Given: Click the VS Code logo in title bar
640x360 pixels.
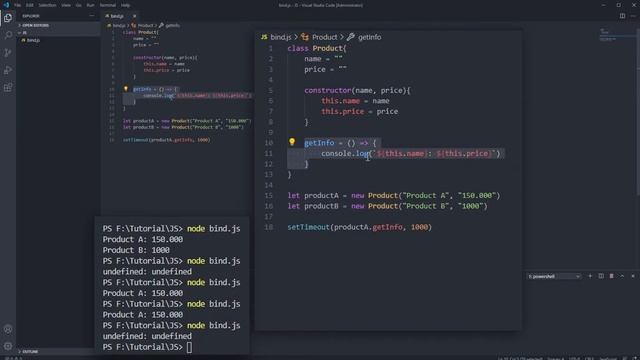Looking at the screenshot, I should 6,5.
